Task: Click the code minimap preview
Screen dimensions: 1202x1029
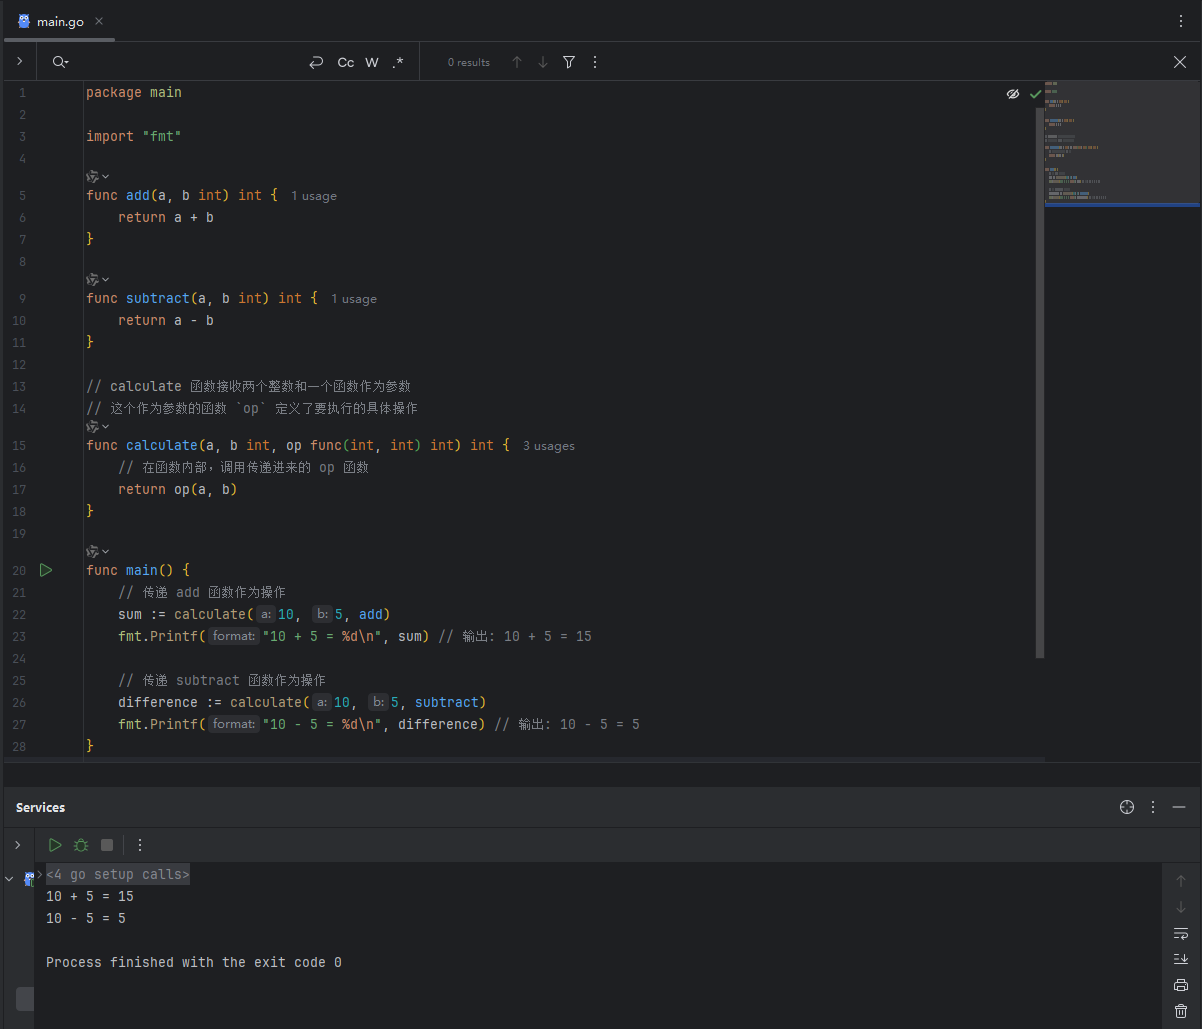Action: [x=1122, y=143]
